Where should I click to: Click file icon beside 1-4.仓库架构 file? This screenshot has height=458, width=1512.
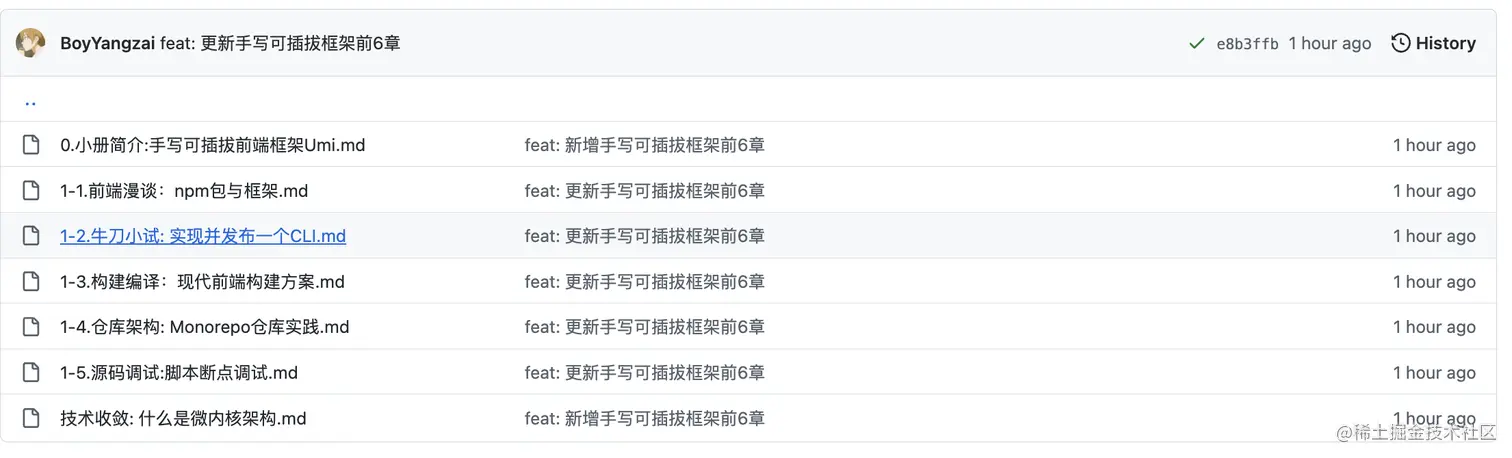click(31, 327)
